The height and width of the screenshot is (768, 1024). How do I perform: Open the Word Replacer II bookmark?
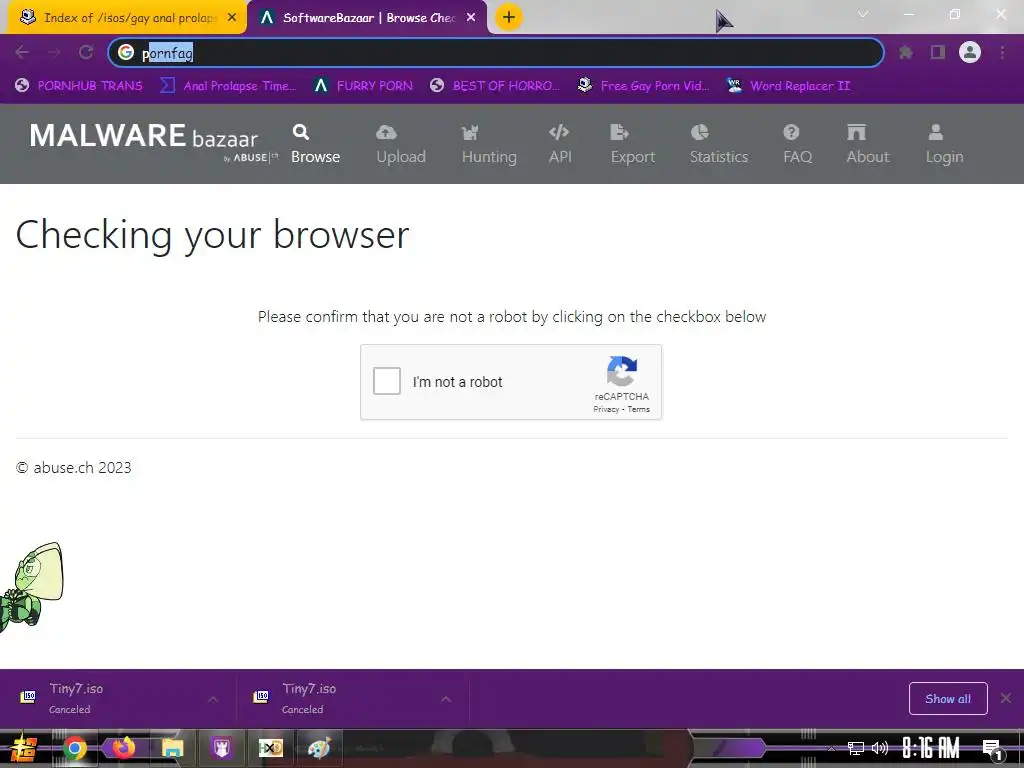coord(788,86)
